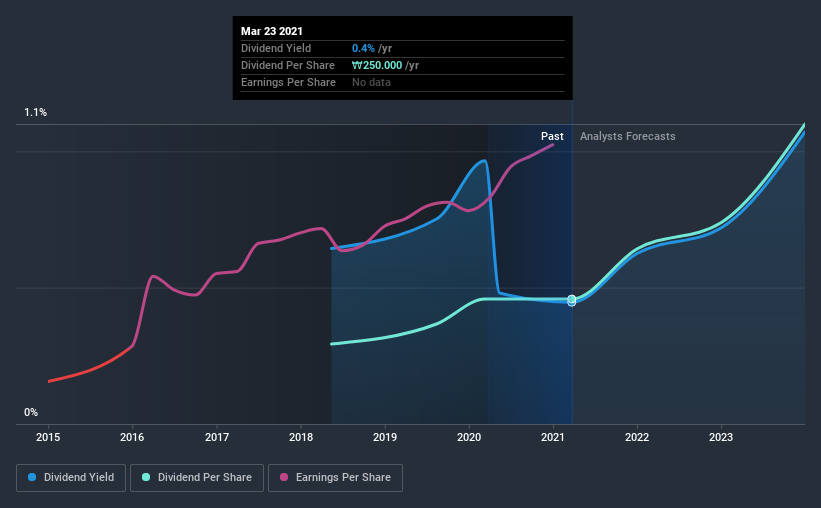Click the blue Dividend Yield legend dot
Screen dimensions: 821x508
pos(32,477)
